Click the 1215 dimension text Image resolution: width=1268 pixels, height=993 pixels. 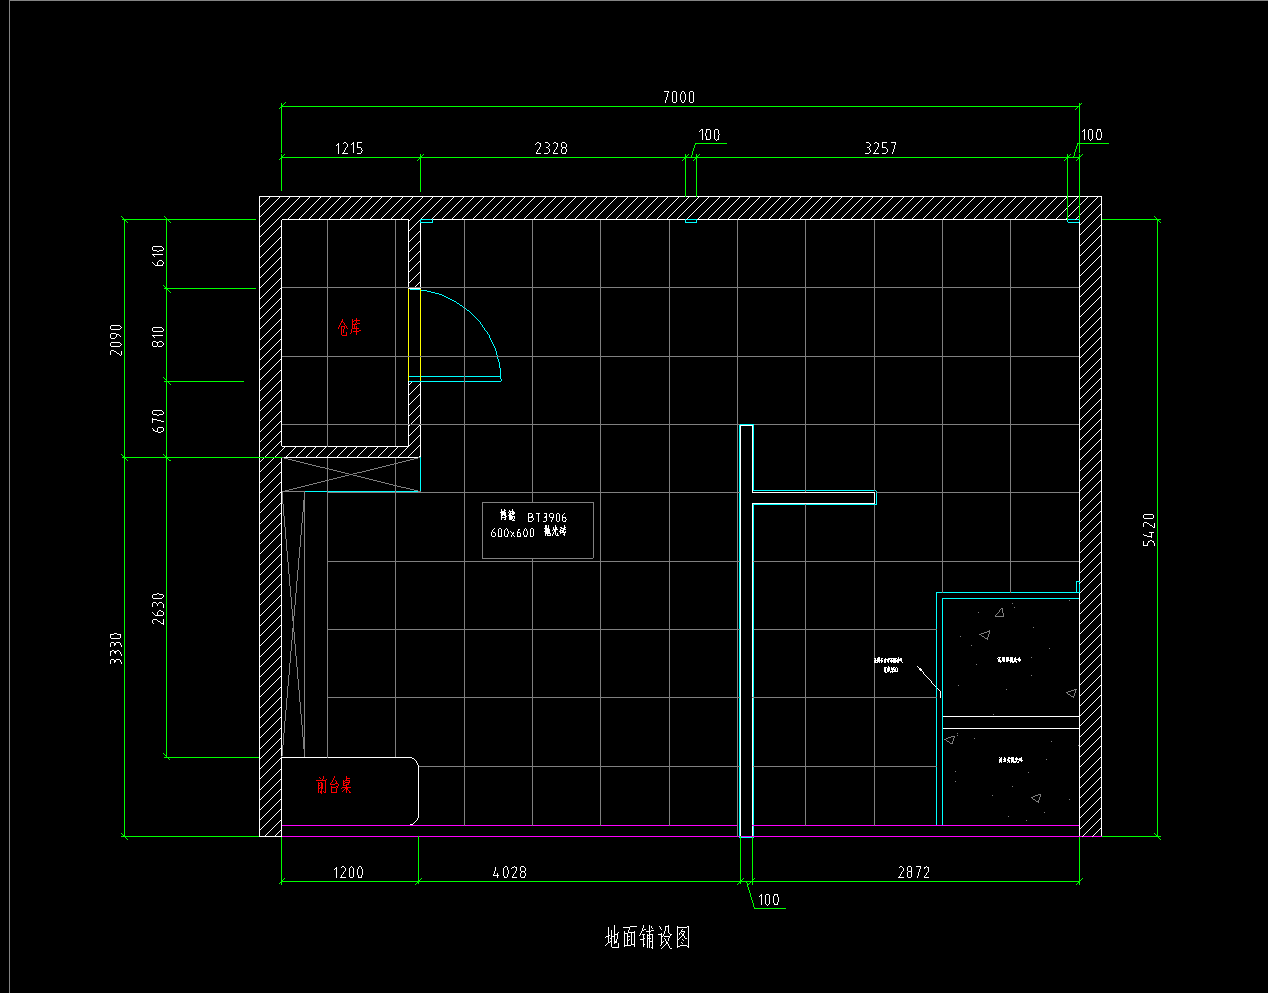[x=348, y=148]
